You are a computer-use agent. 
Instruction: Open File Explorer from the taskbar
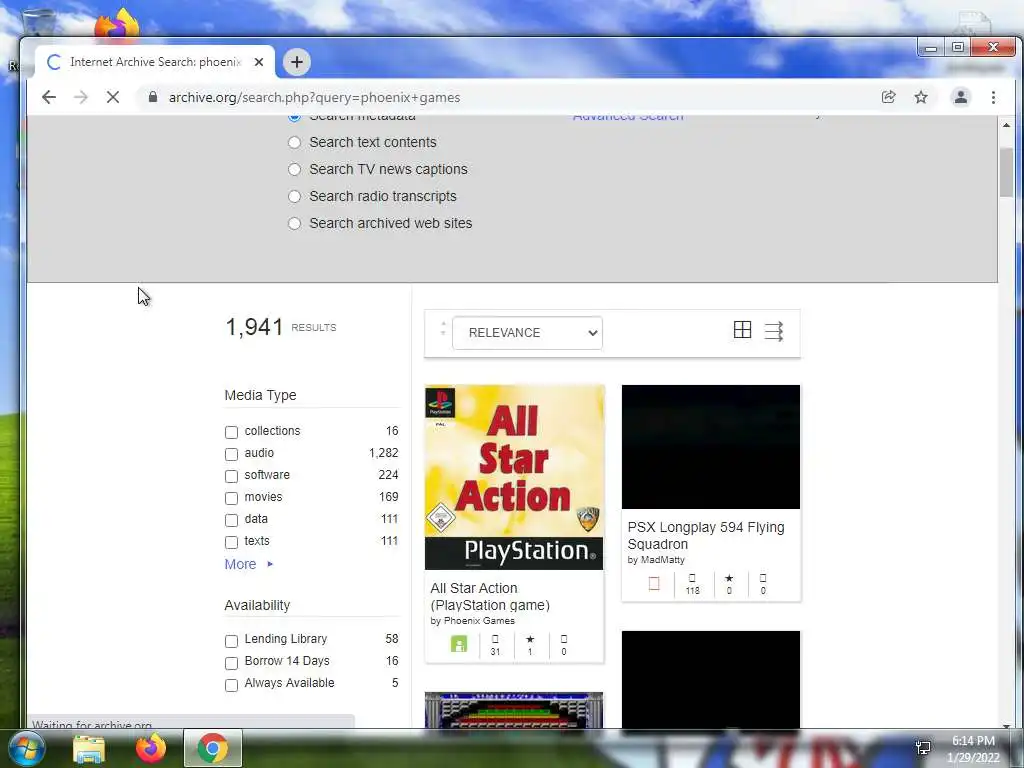[x=89, y=749]
